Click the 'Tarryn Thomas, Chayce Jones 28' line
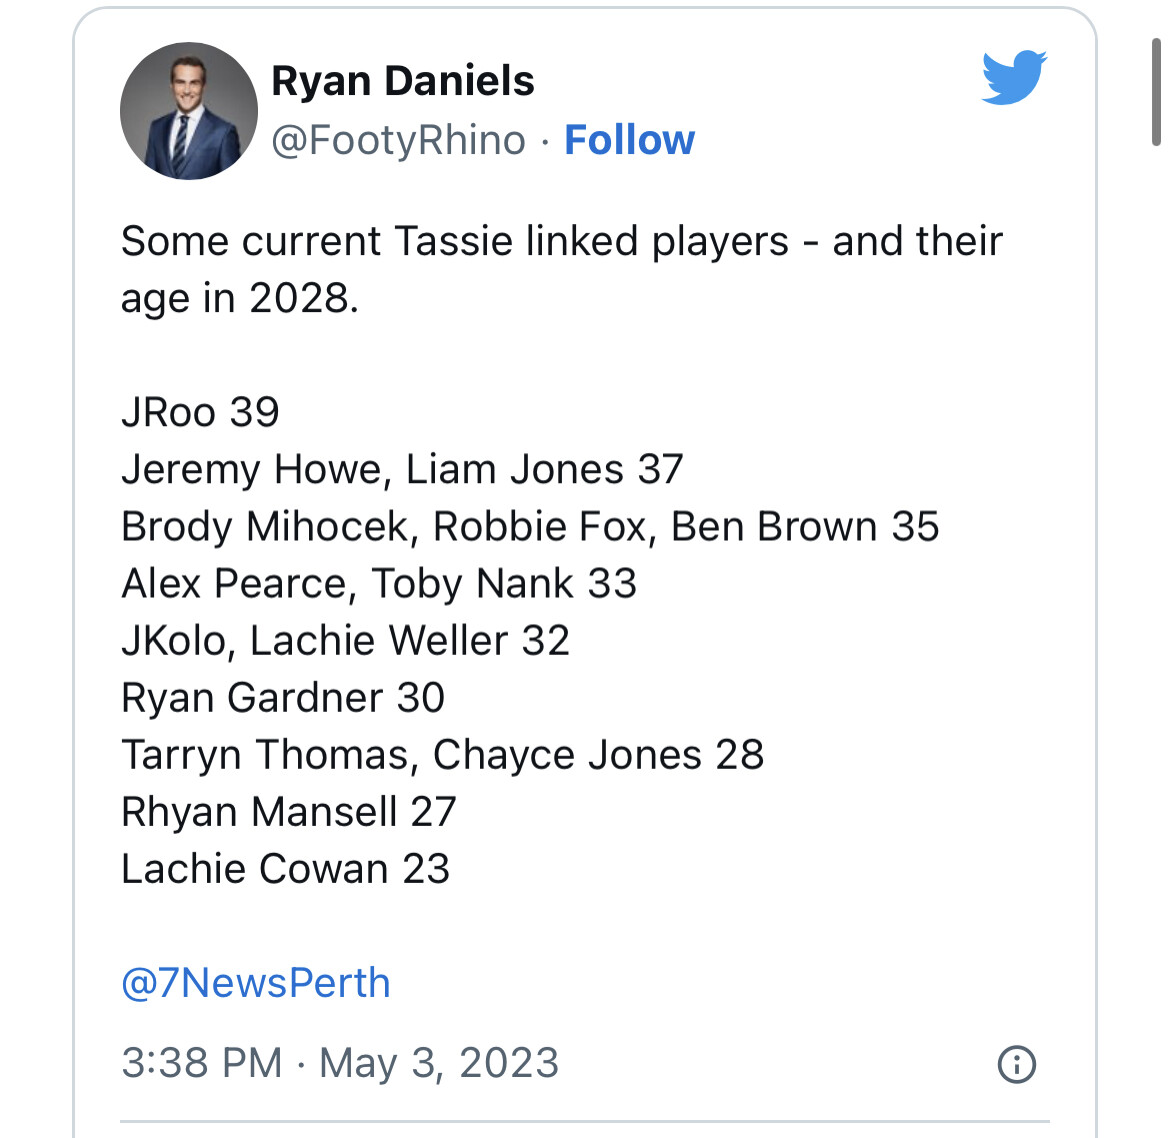 (442, 754)
